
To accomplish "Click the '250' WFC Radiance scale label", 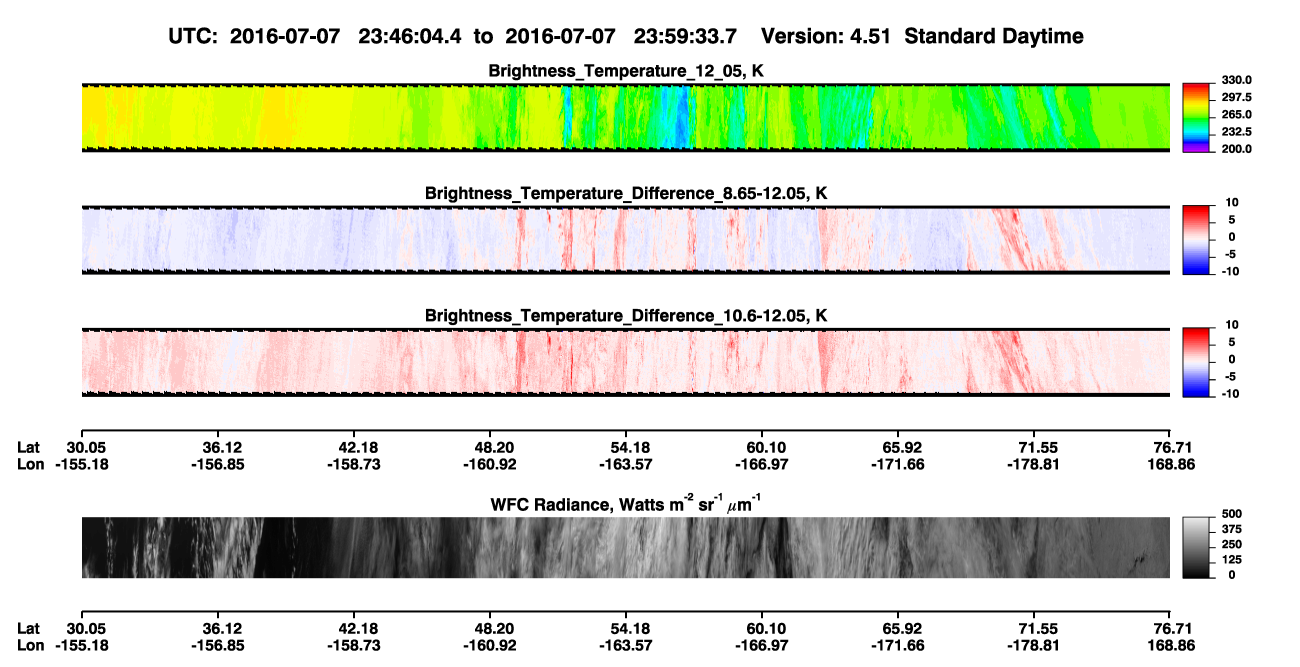I will click(1231, 544).
